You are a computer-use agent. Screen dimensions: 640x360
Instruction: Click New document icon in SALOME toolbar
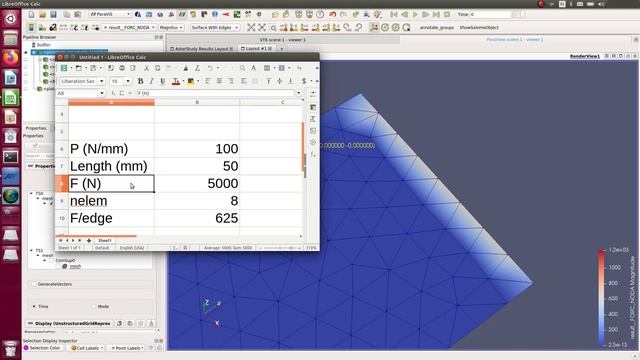point(31,14)
